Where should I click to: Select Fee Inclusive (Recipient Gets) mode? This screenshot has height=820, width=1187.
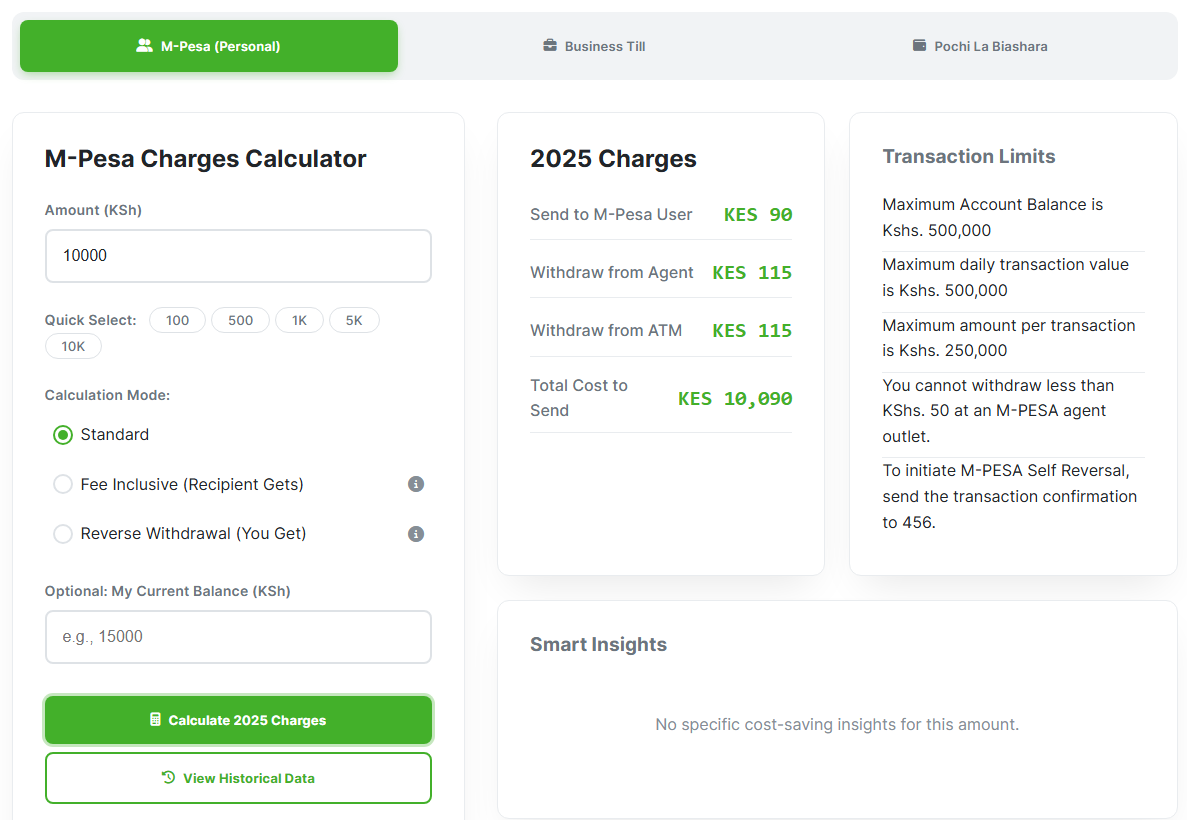(x=63, y=485)
